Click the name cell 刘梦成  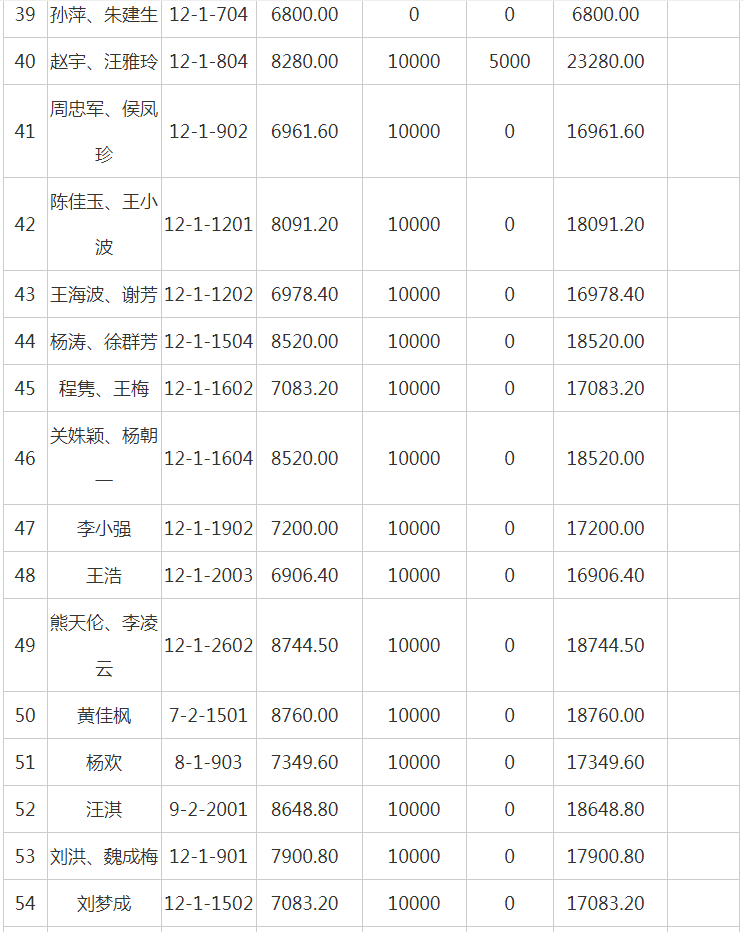(104, 903)
